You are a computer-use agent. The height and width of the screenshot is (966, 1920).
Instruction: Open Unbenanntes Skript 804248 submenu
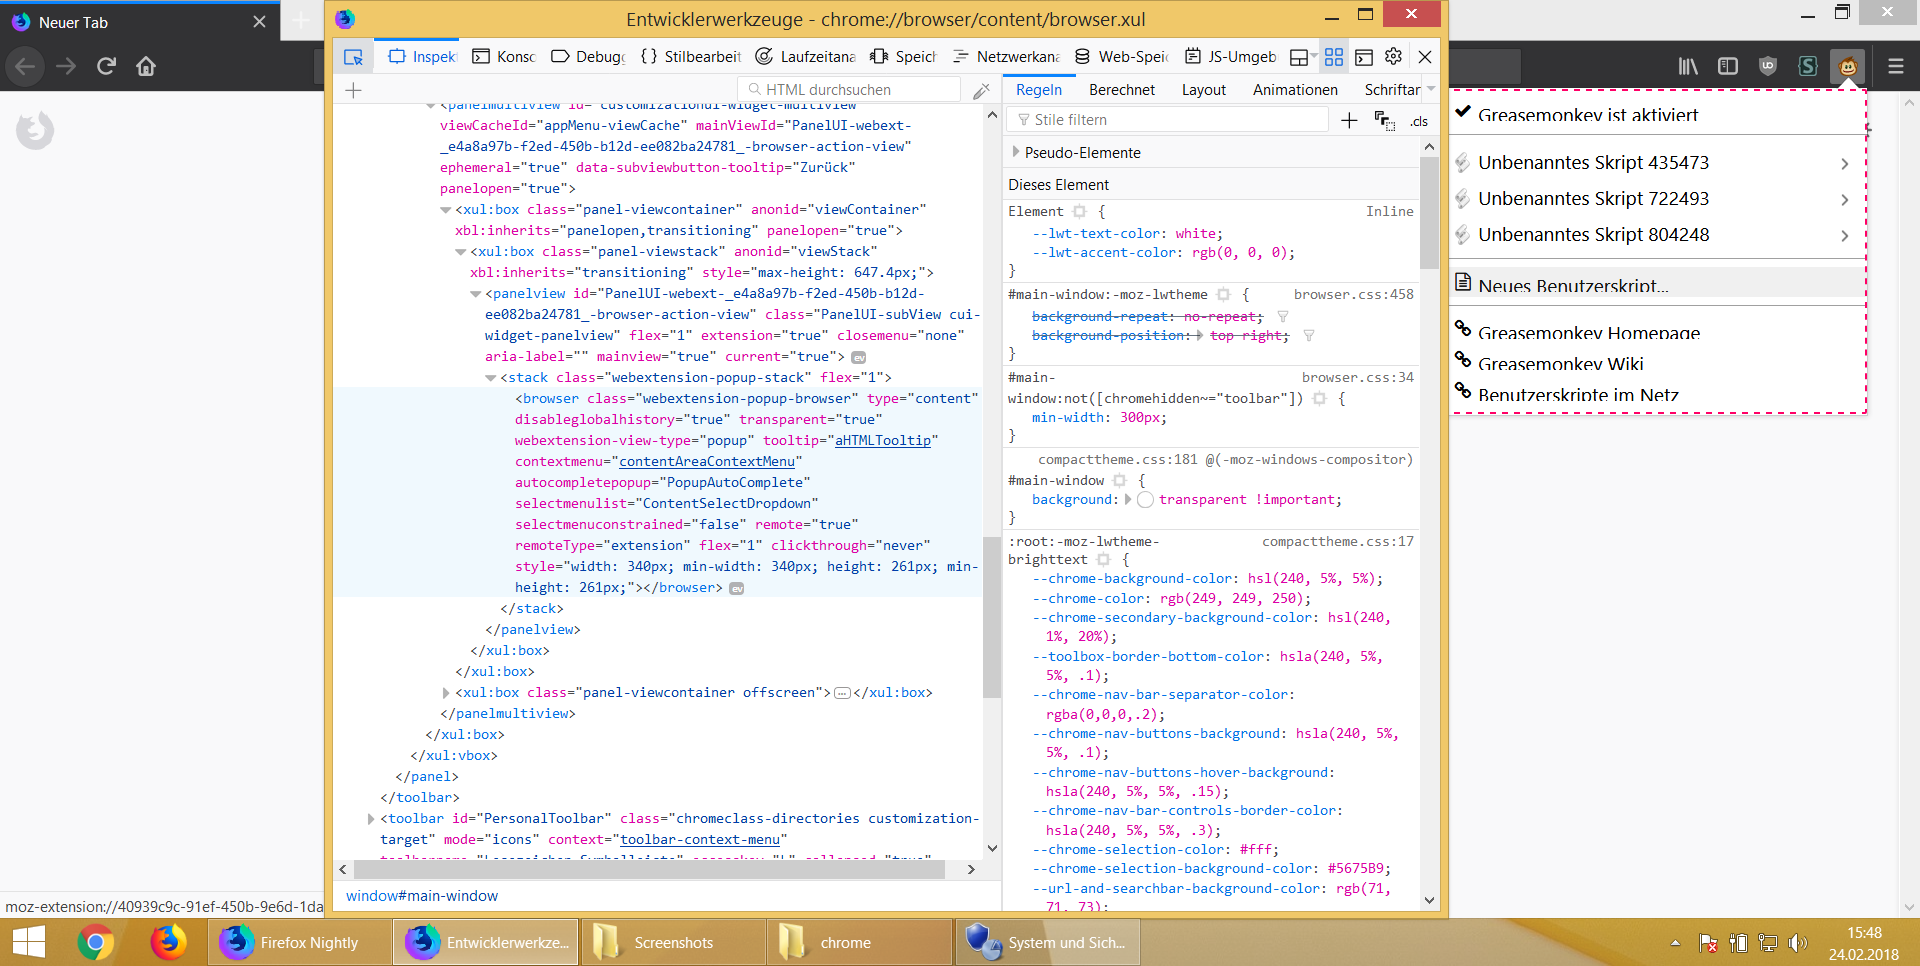tap(1658, 235)
